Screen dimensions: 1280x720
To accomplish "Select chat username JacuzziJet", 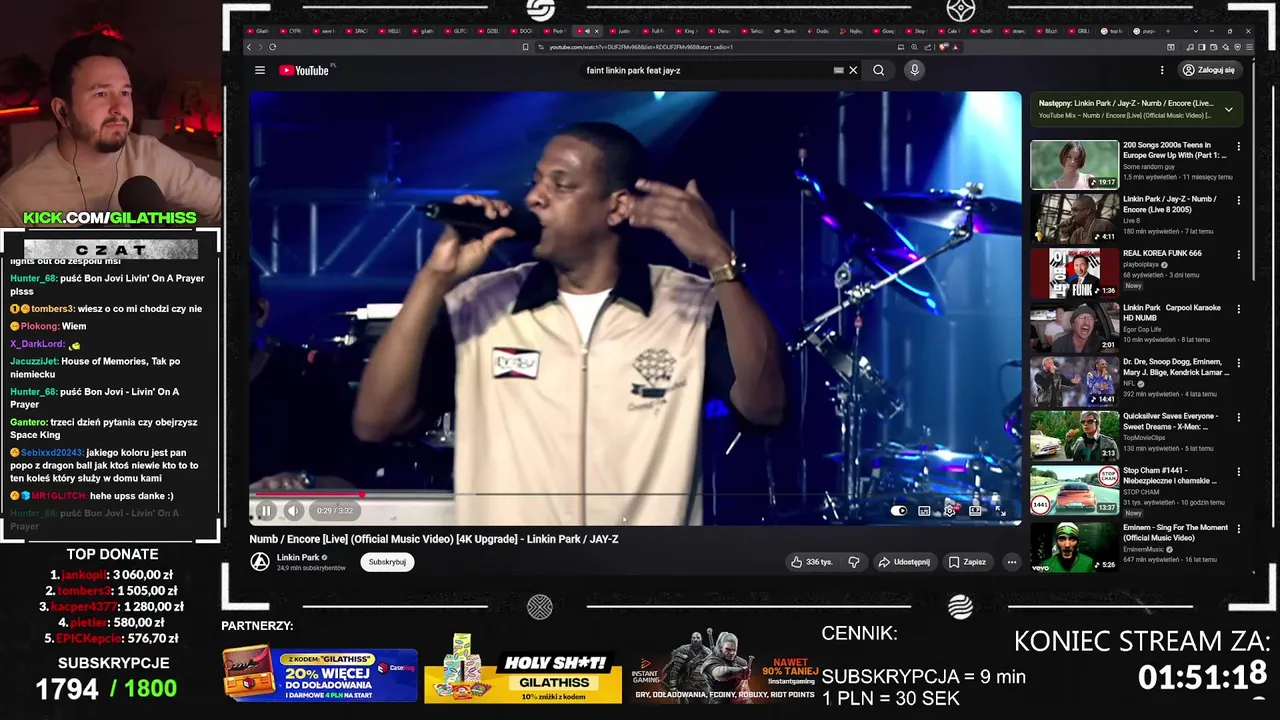I will click(35, 361).
